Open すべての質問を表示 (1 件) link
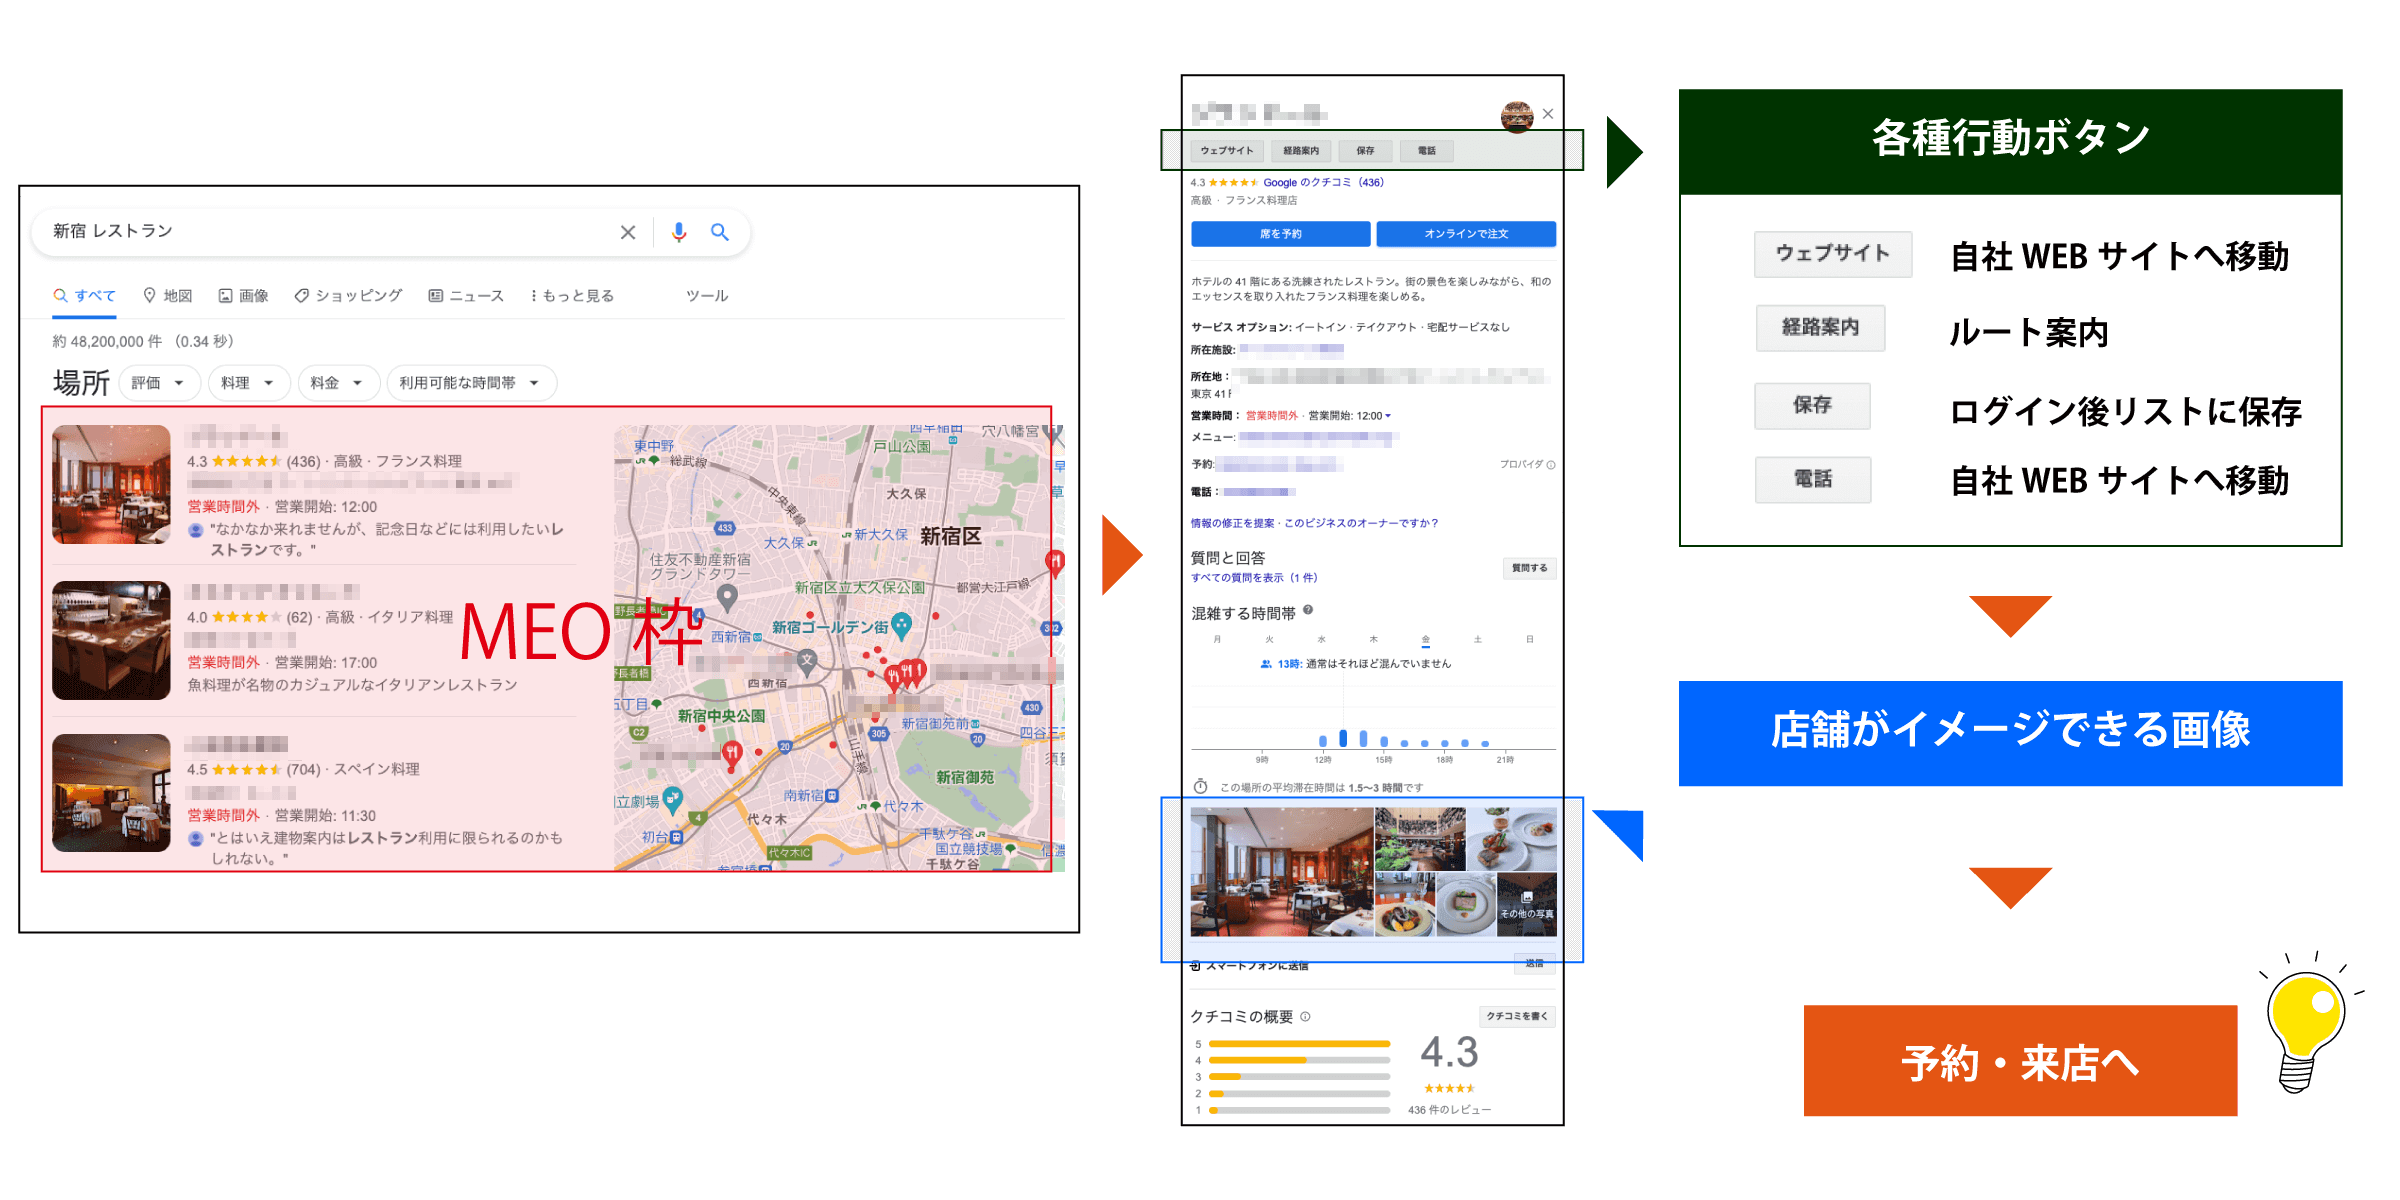Image resolution: width=2400 pixels, height=1200 pixels. (x=1254, y=578)
